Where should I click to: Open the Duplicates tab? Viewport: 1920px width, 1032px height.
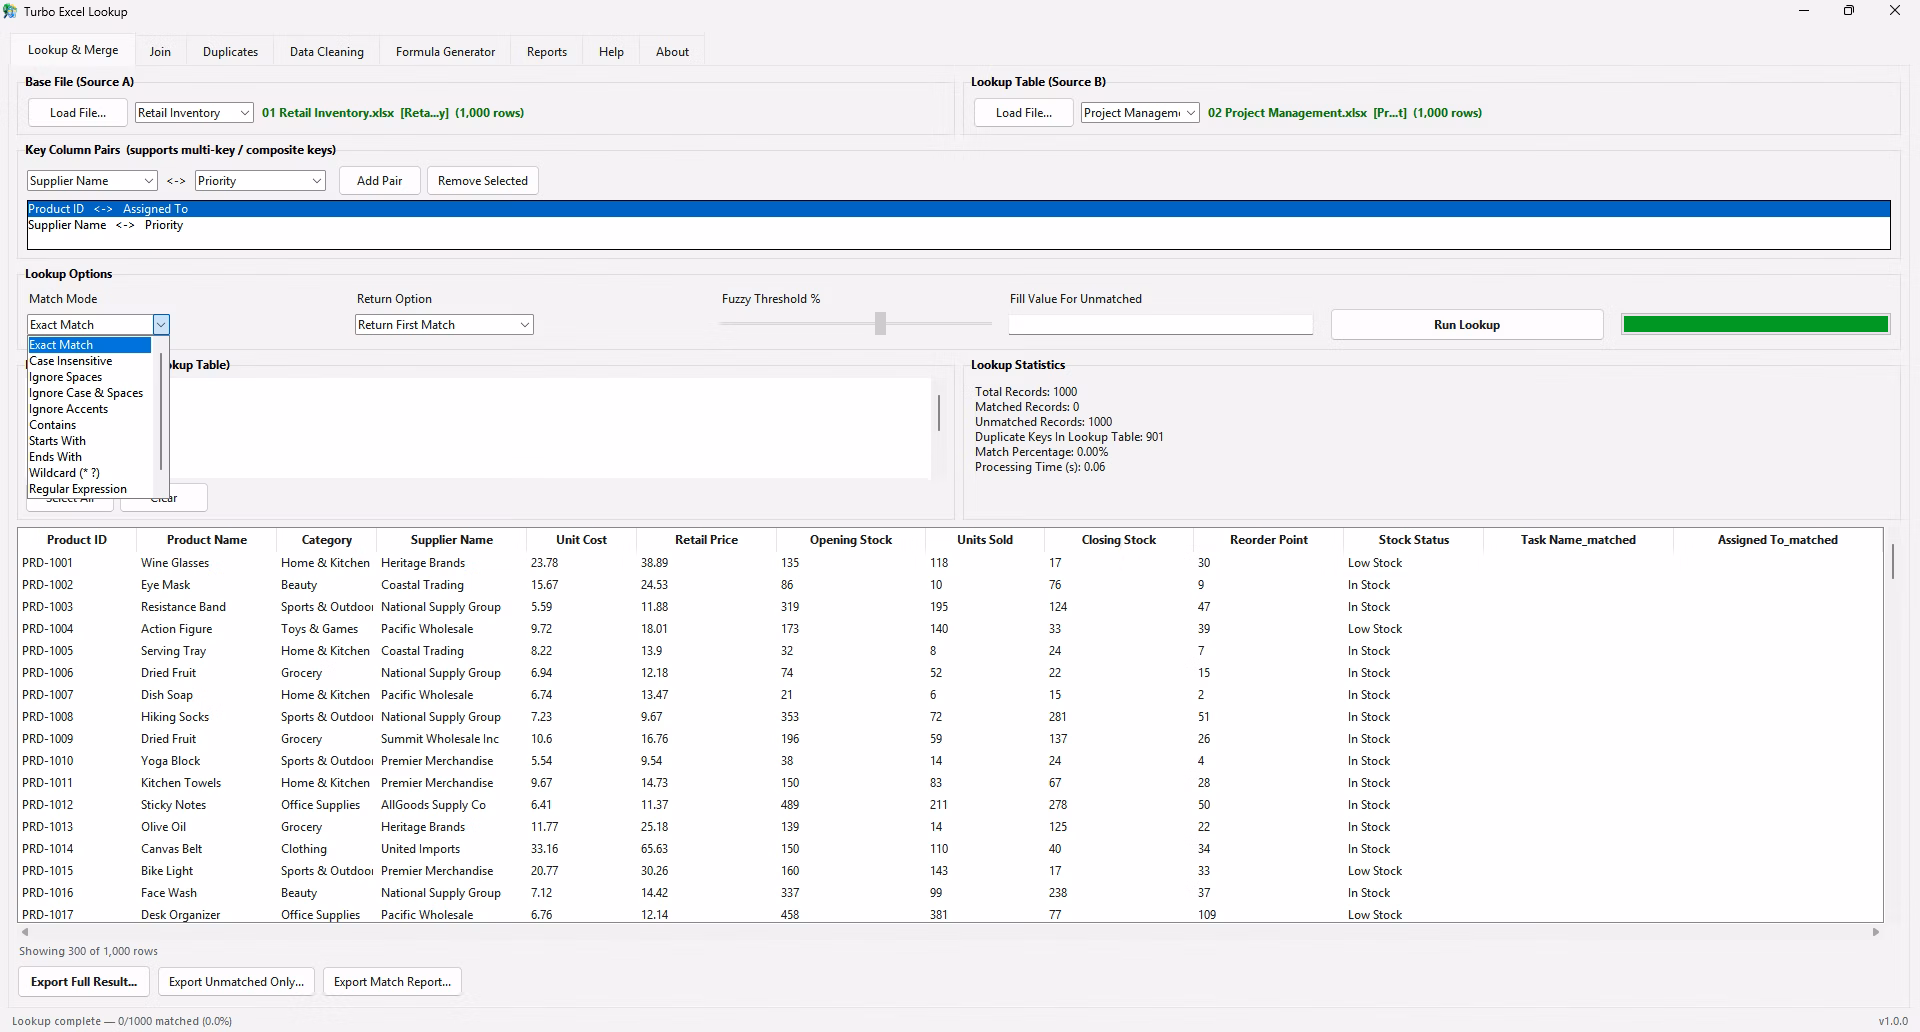point(230,52)
